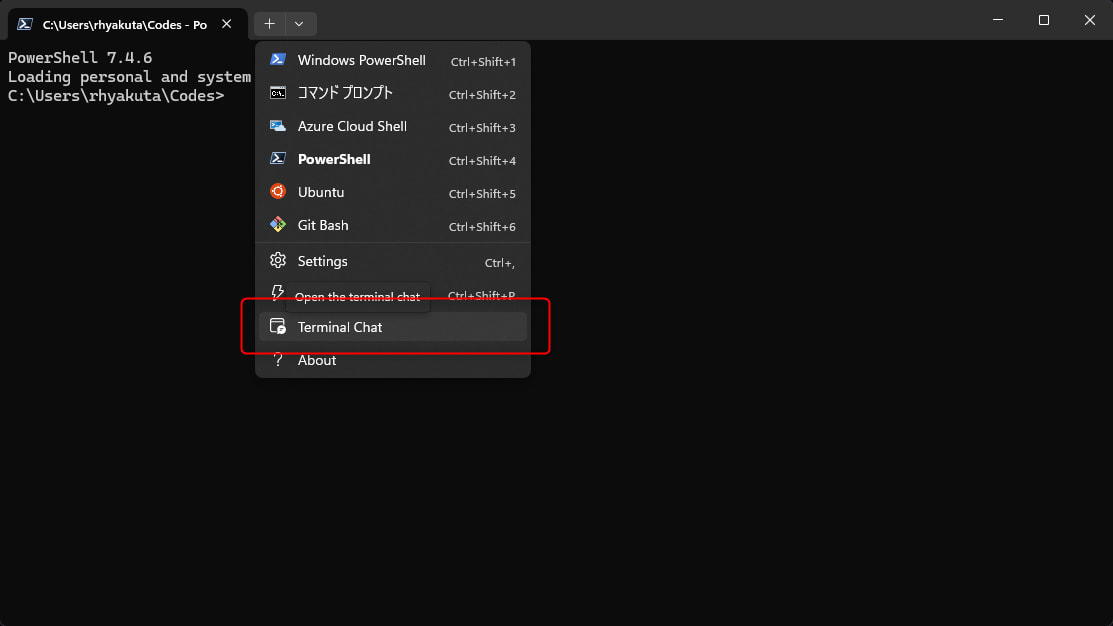This screenshot has height=626, width=1113.
Task: Close the Windows Terminal window
Action: 1090,20
